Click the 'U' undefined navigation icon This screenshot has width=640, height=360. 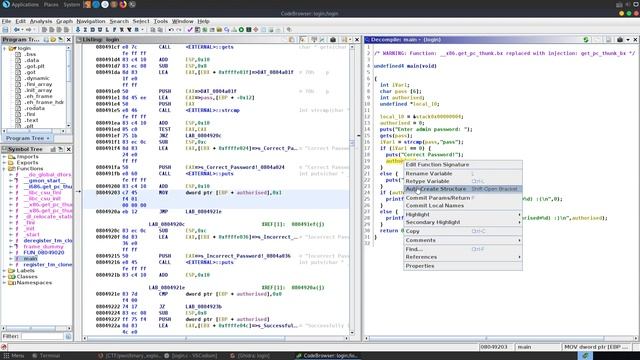point(100,30)
